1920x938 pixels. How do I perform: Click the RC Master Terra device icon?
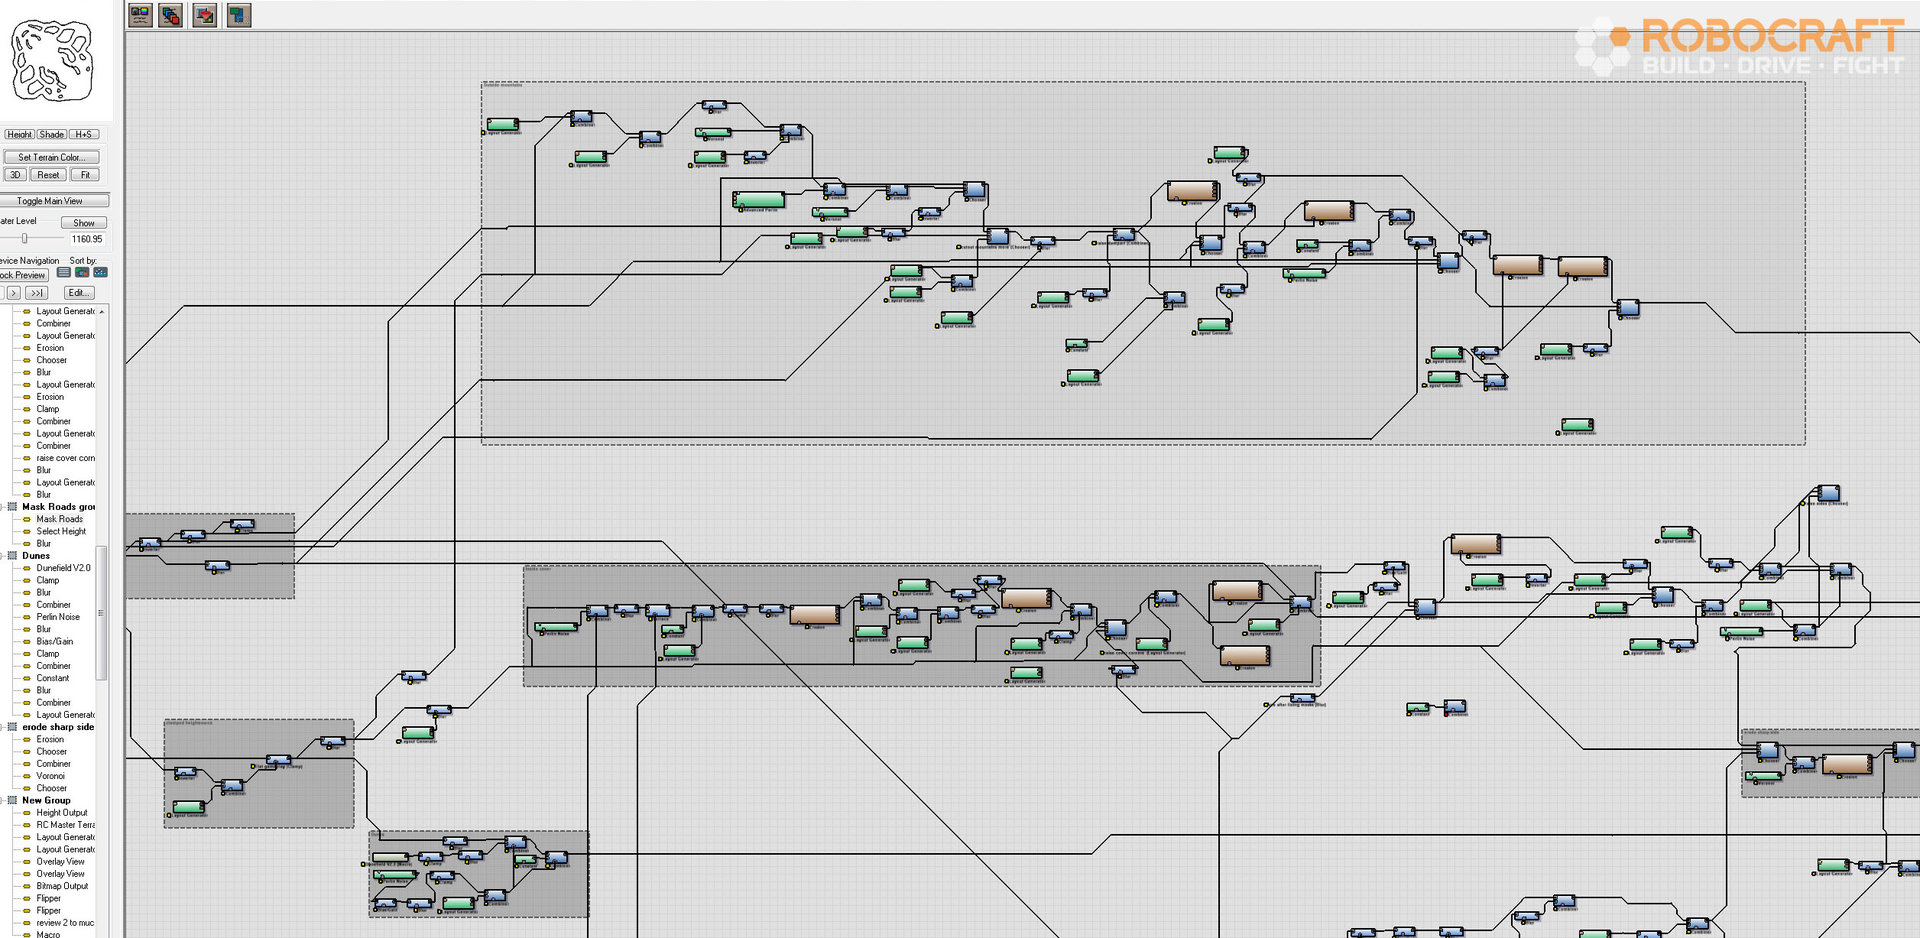tap(27, 825)
